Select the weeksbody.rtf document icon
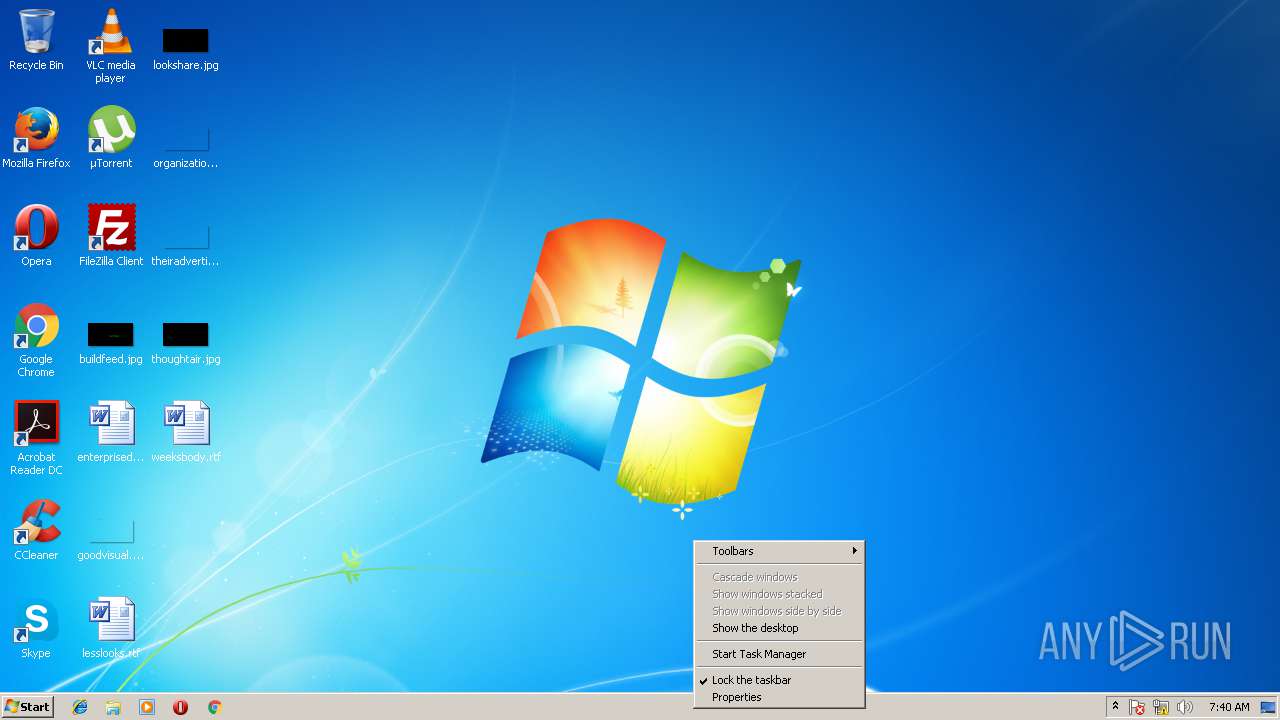Viewport: 1280px width, 720px height. [x=186, y=432]
